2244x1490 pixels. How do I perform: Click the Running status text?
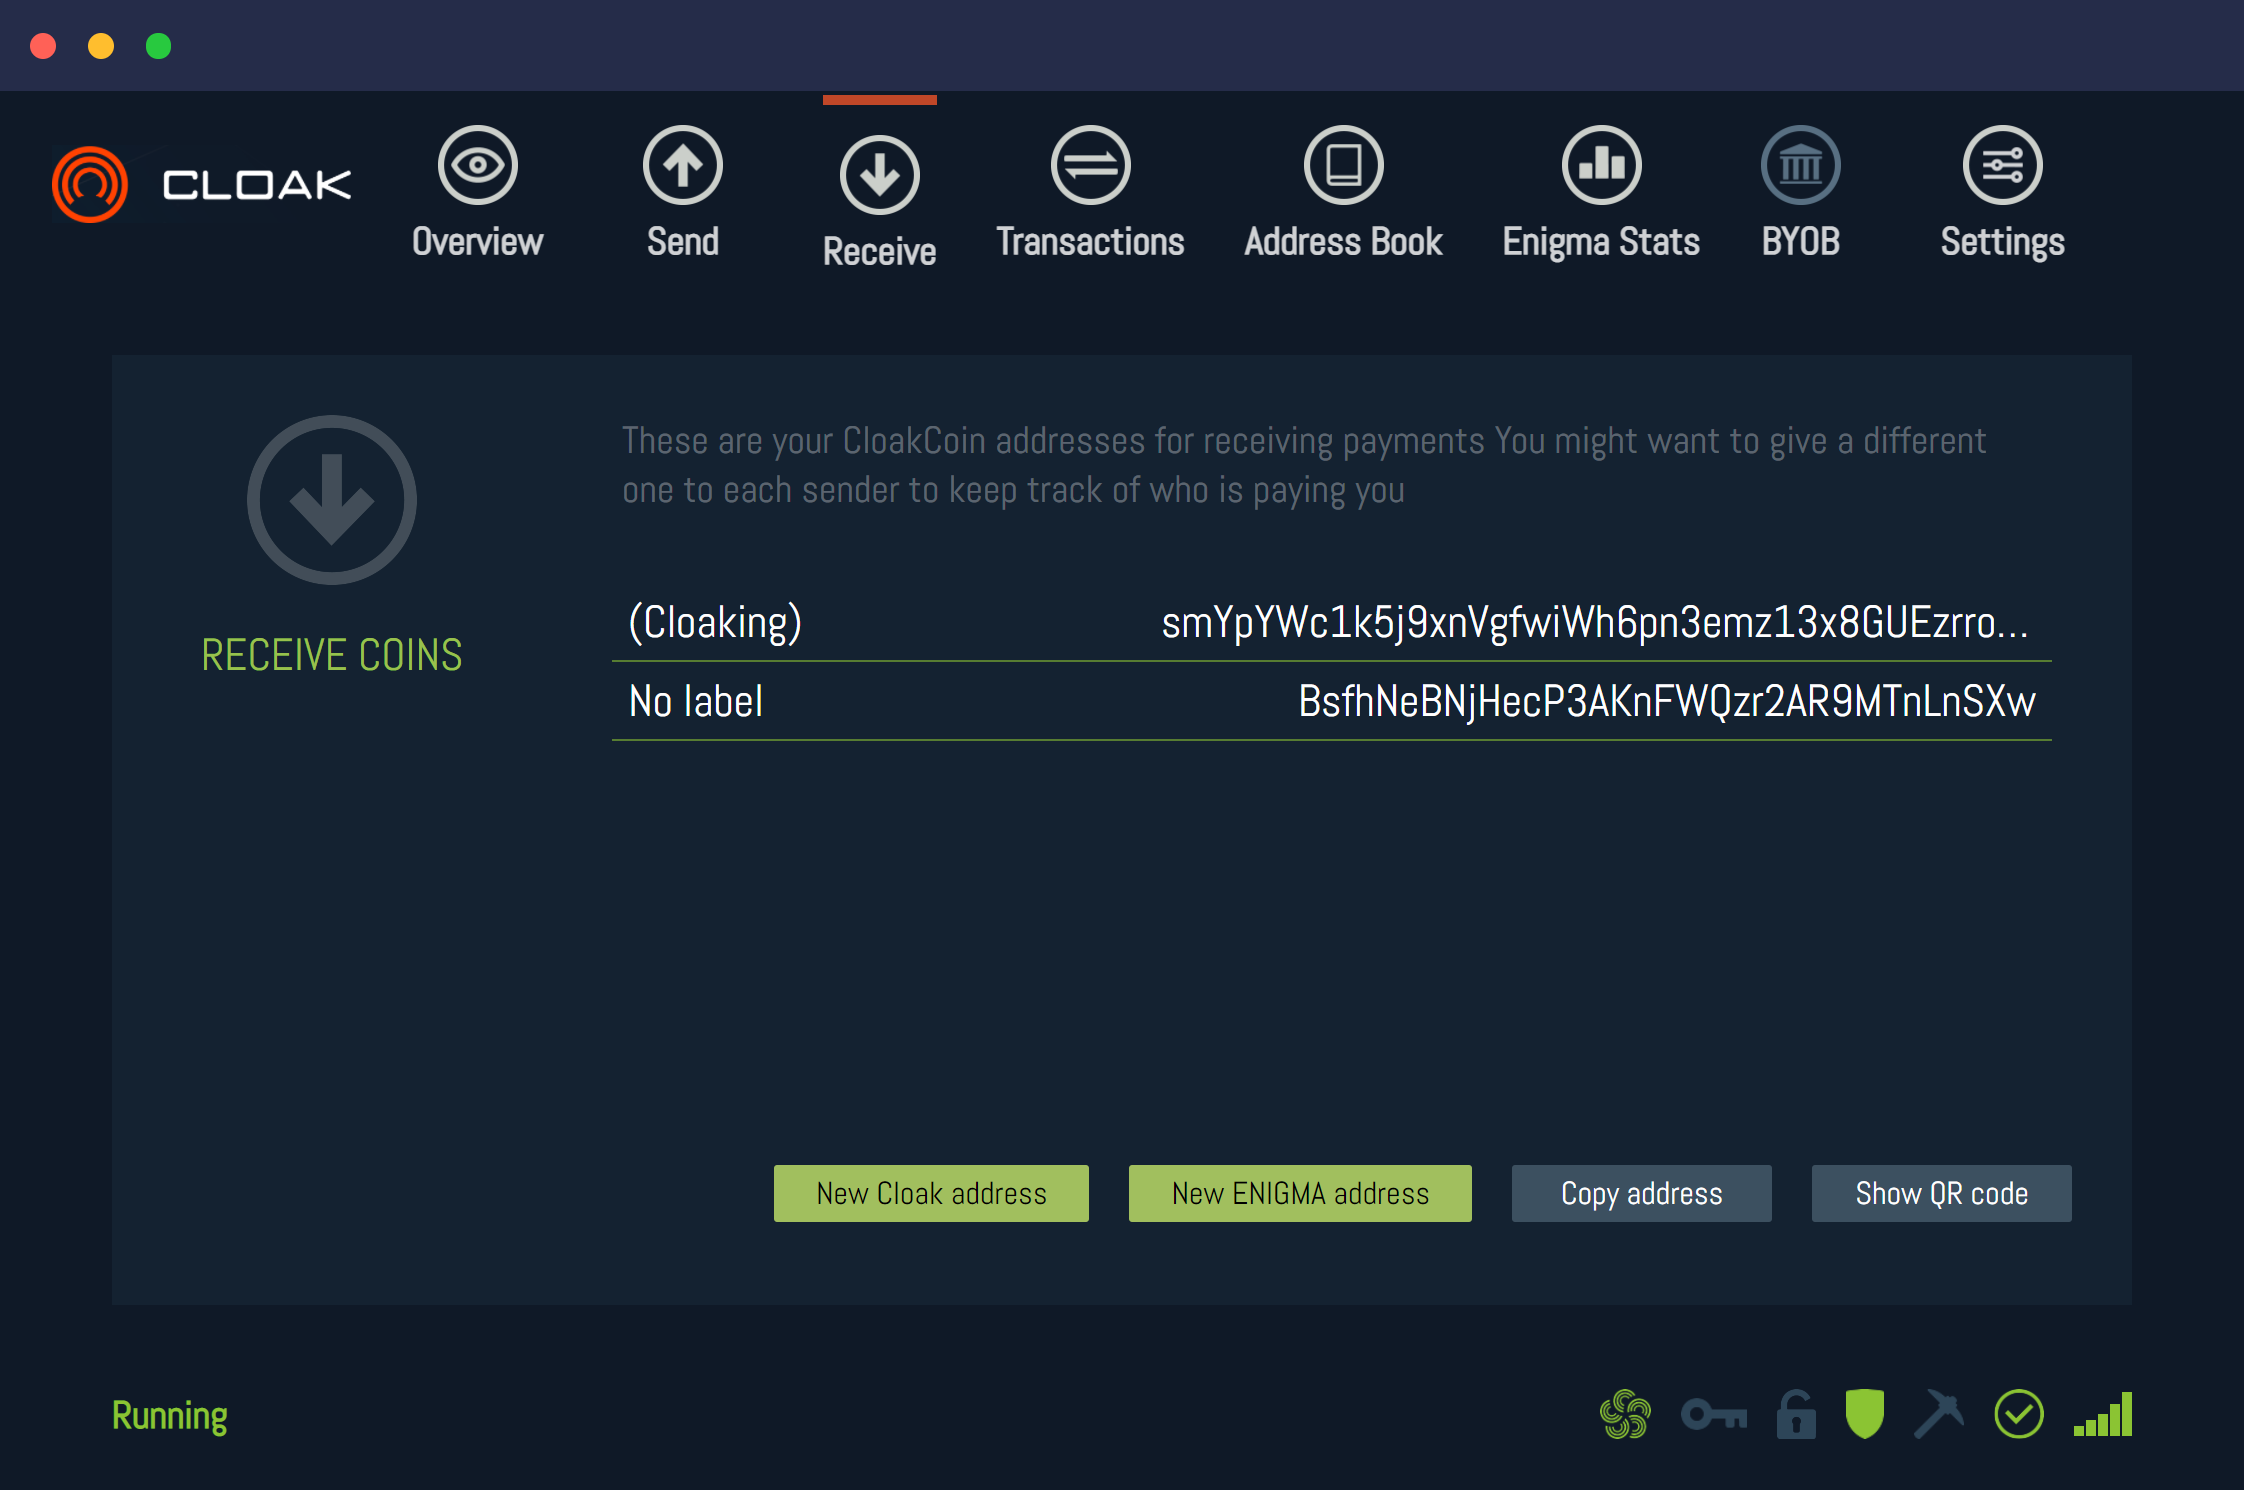pos(170,1416)
